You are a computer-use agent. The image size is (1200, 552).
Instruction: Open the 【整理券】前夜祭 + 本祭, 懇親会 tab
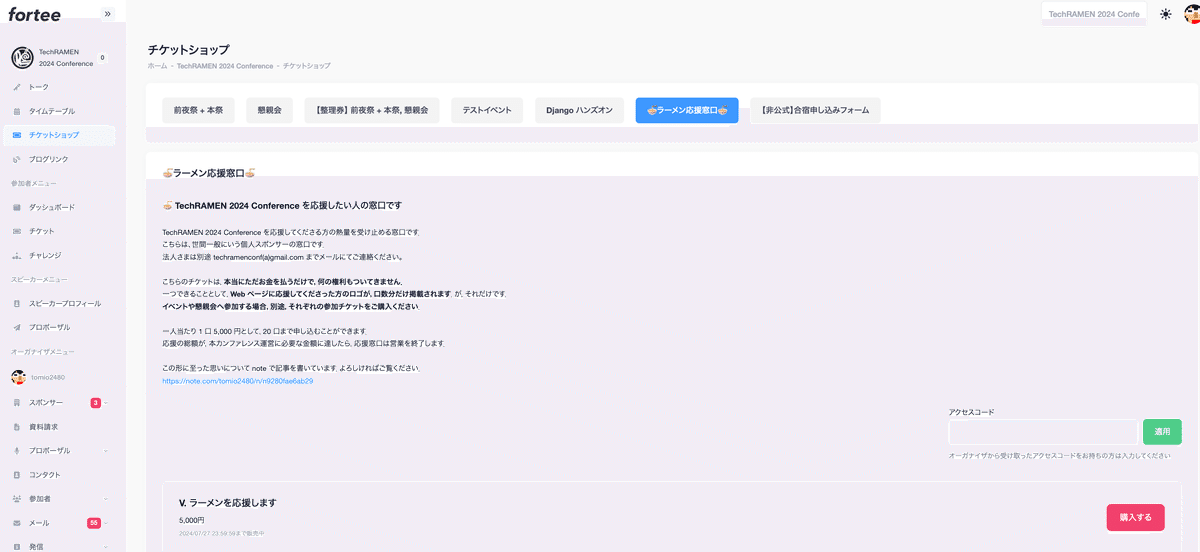click(372, 110)
